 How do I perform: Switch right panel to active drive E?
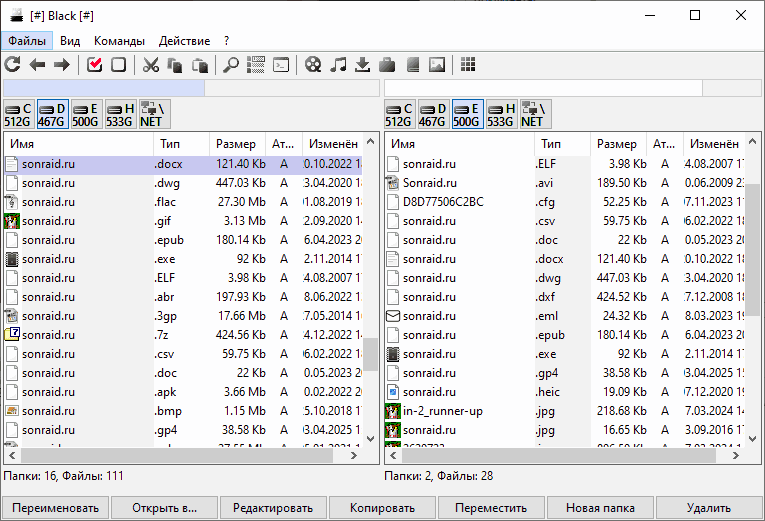click(x=467, y=115)
